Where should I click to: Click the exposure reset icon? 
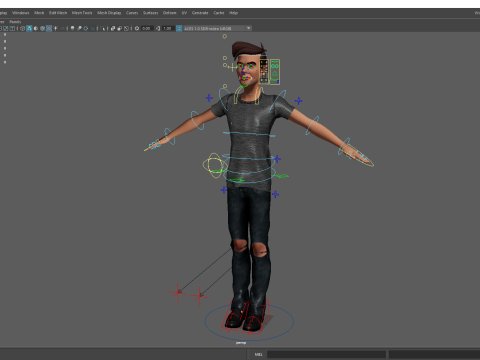pyautogui.click(x=137, y=28)
